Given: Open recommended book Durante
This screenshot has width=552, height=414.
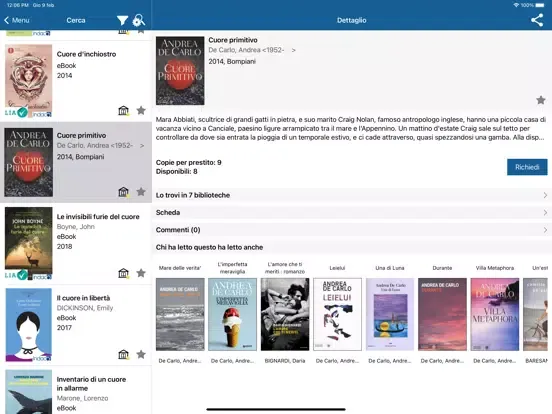Looking at the screenshot, I should (x=442, y=314).
